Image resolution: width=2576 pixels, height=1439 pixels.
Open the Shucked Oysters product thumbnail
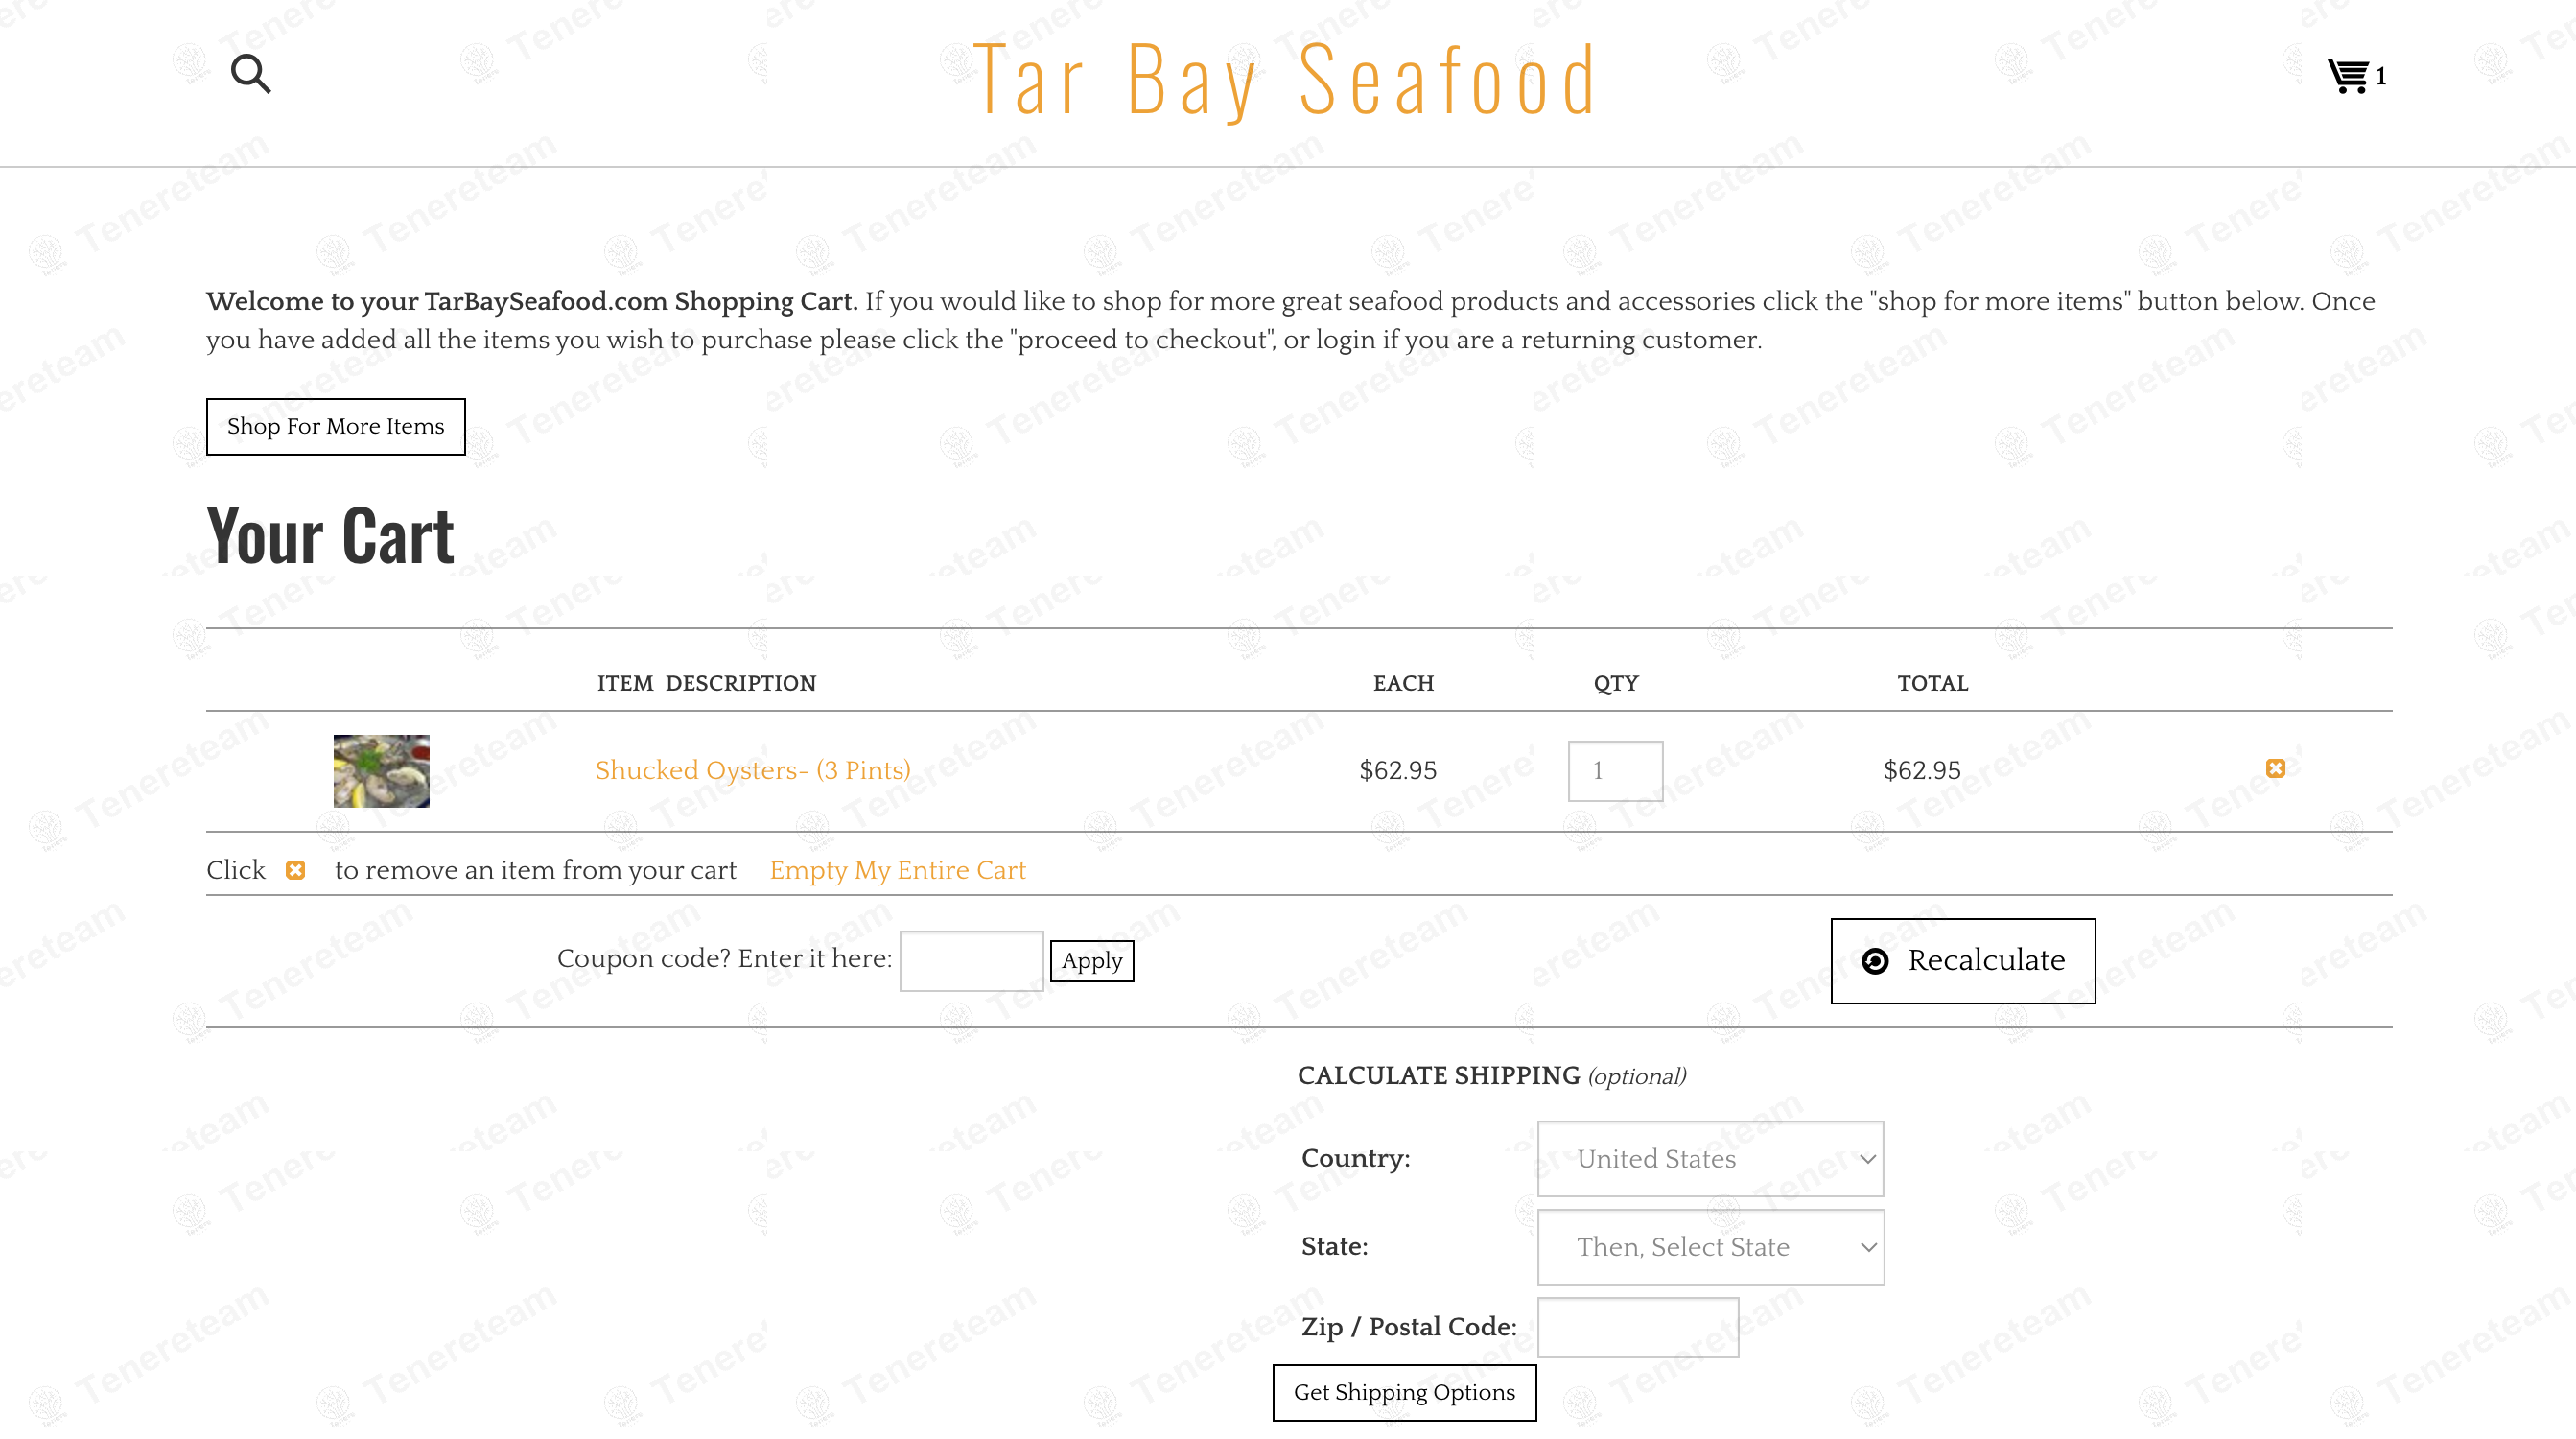381,771
